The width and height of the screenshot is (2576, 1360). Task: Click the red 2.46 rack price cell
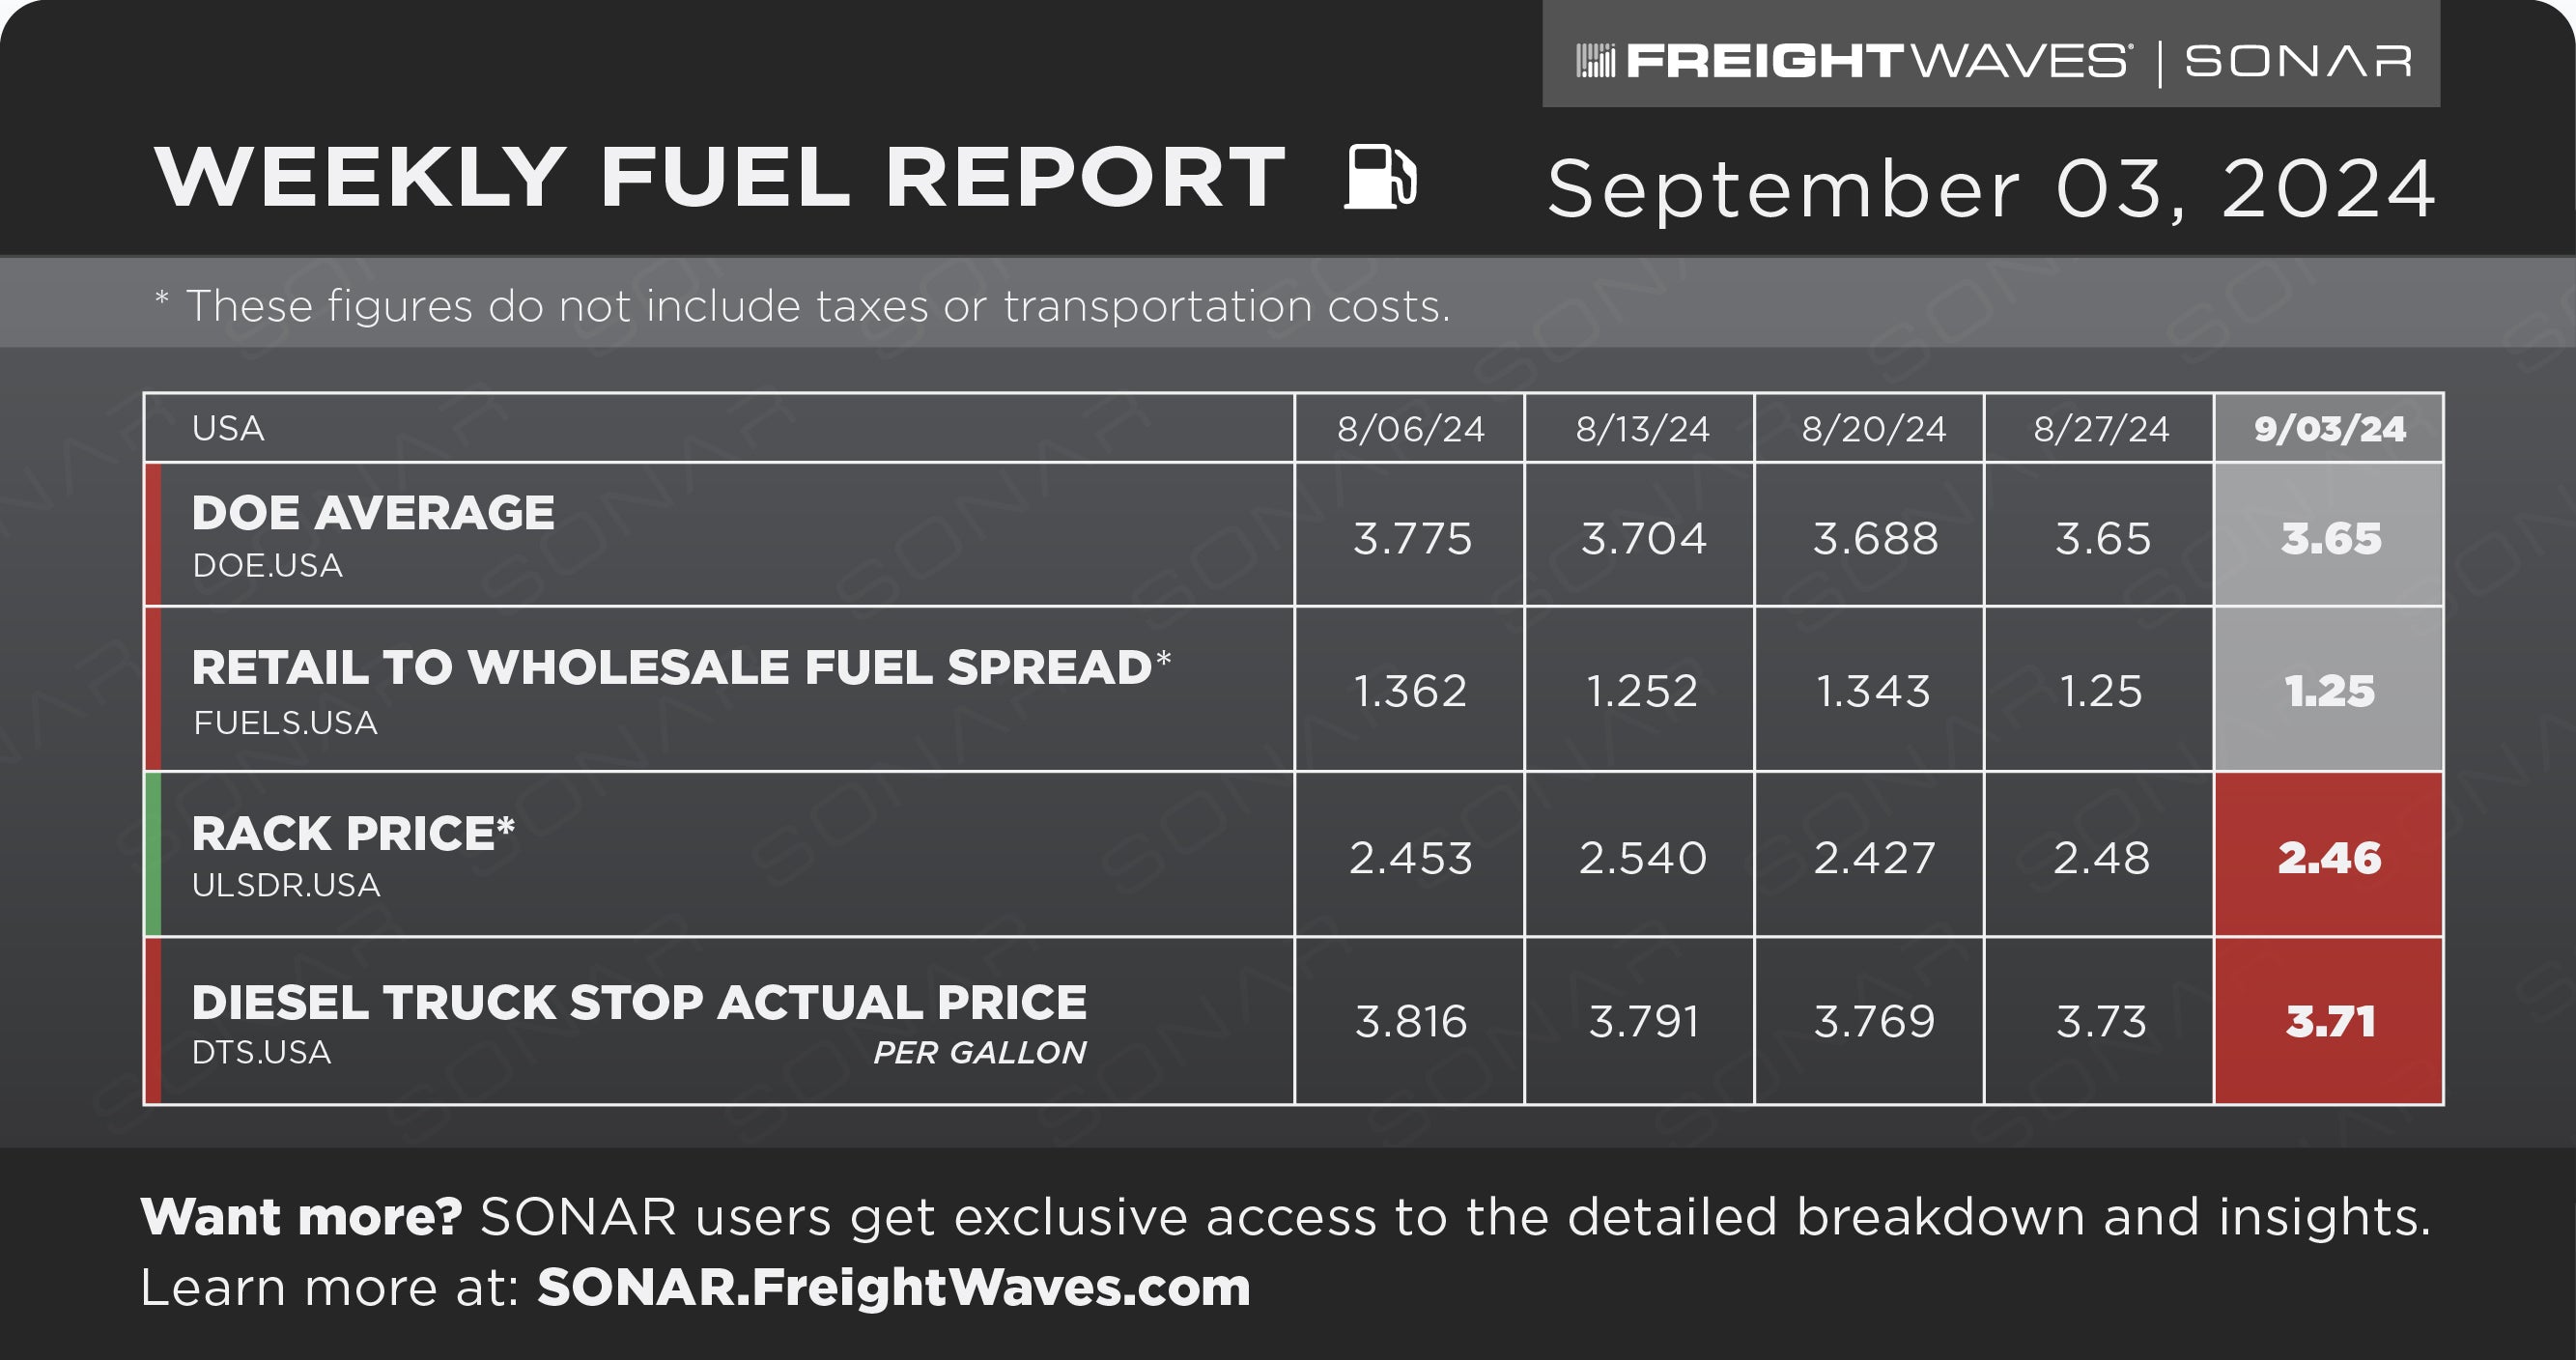[2329, 855]
